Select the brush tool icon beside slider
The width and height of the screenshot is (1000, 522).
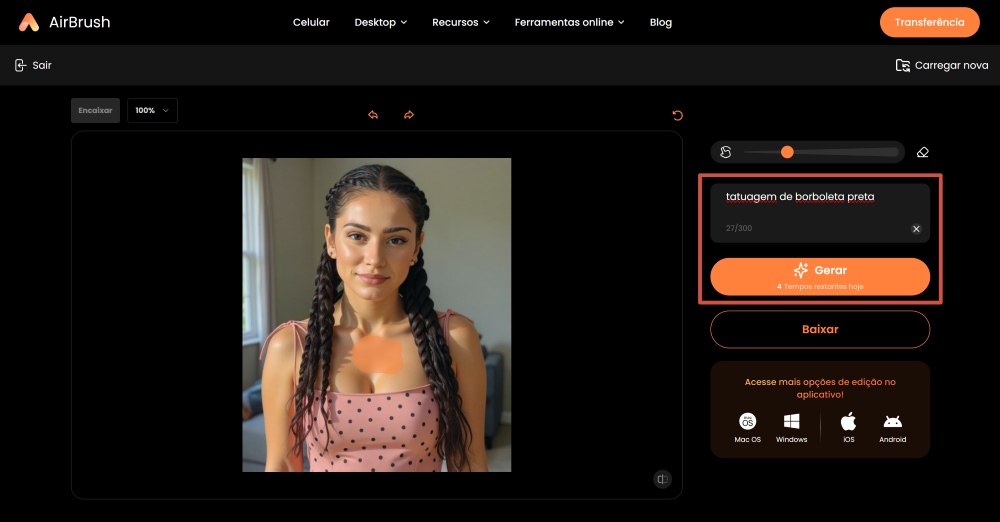[x=726, y=152]
